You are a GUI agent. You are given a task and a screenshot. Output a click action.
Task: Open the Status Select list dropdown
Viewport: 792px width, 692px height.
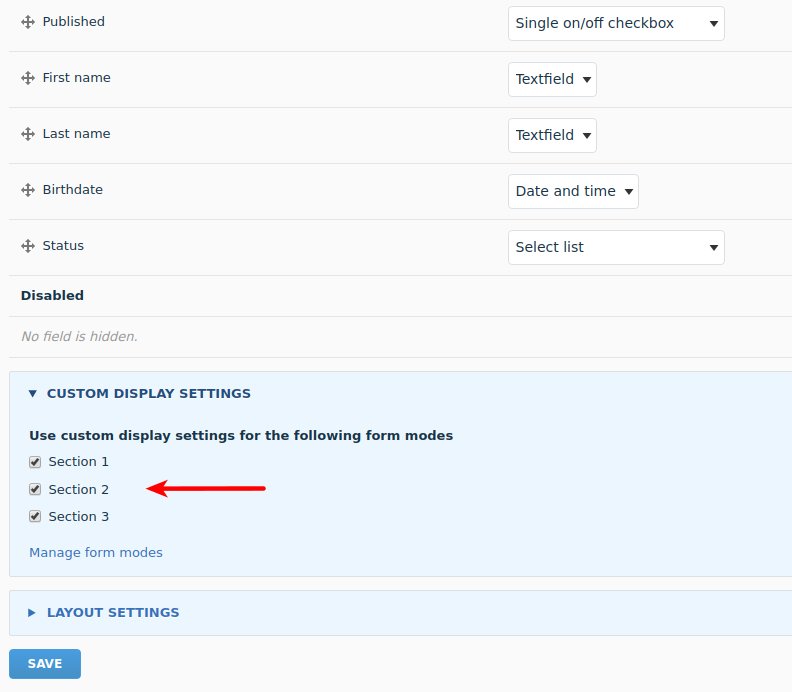616,248
